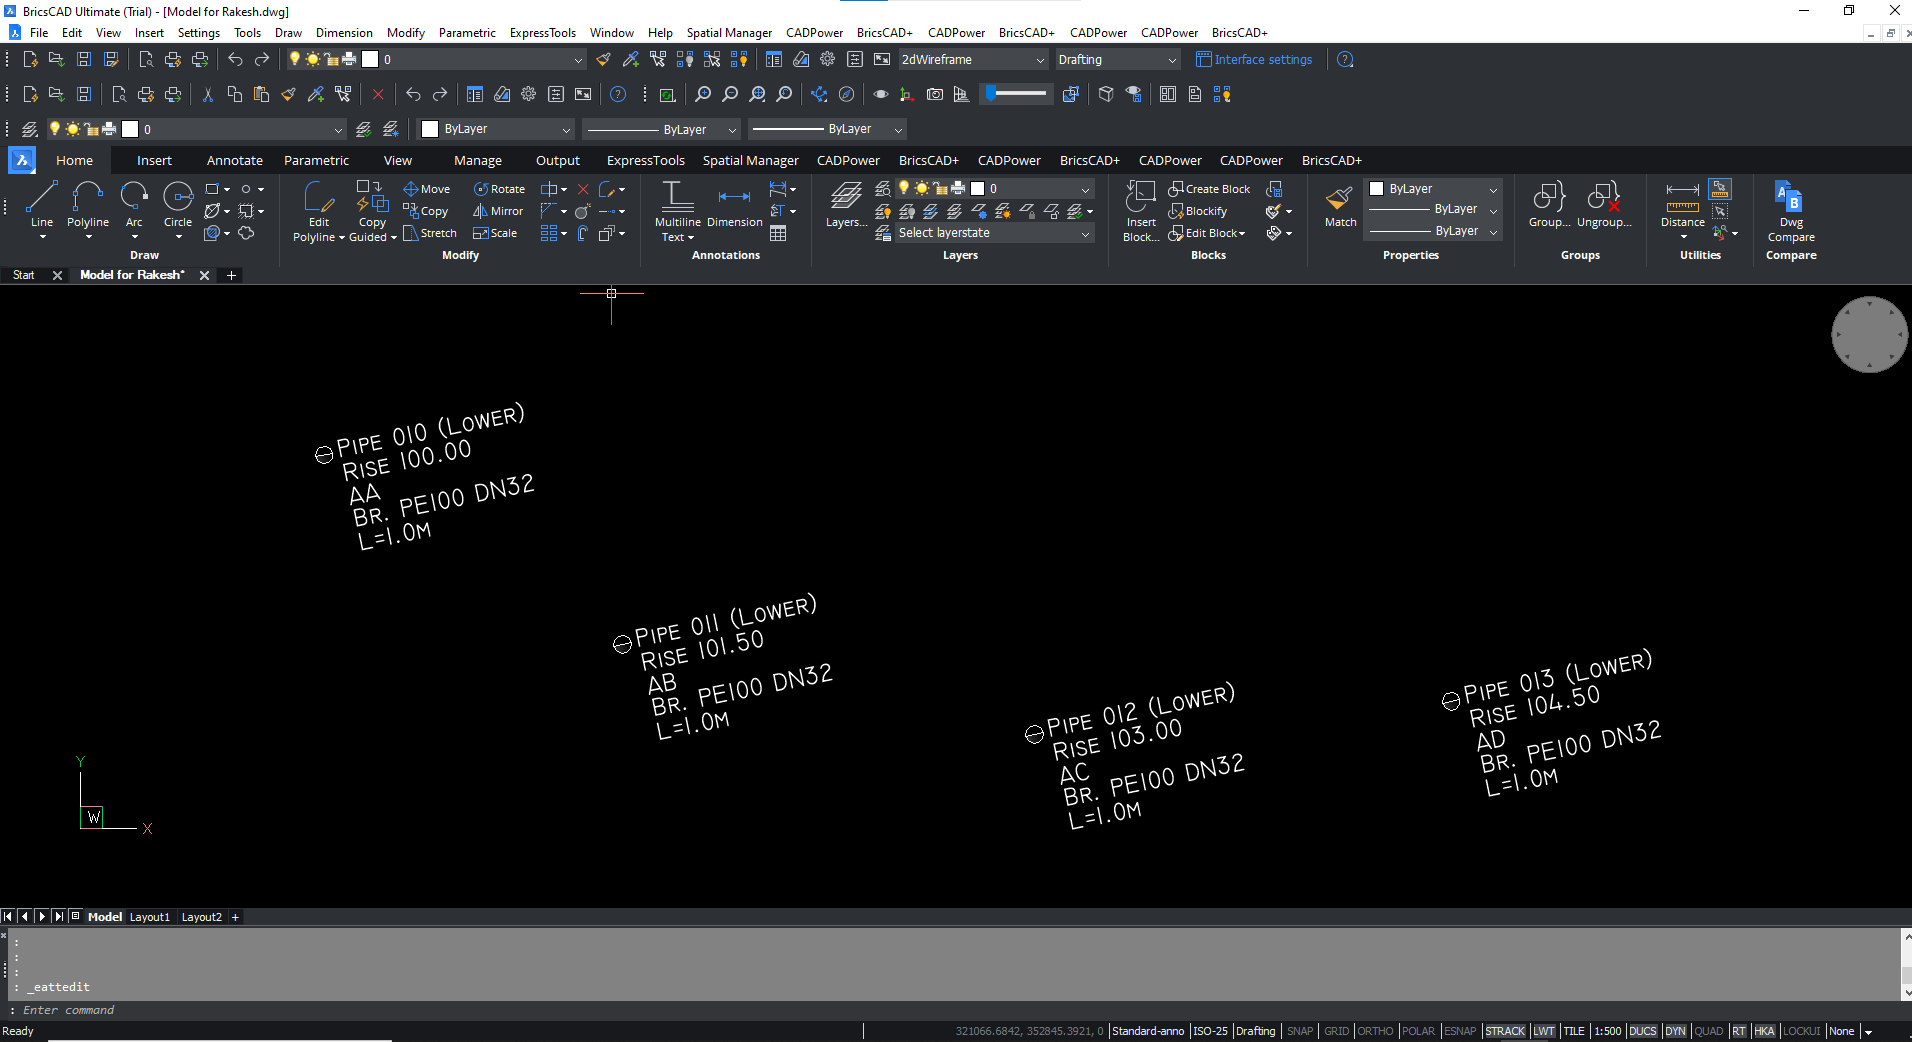
Task: Open the Spatial Manager menu
Action: click(729, 32)
